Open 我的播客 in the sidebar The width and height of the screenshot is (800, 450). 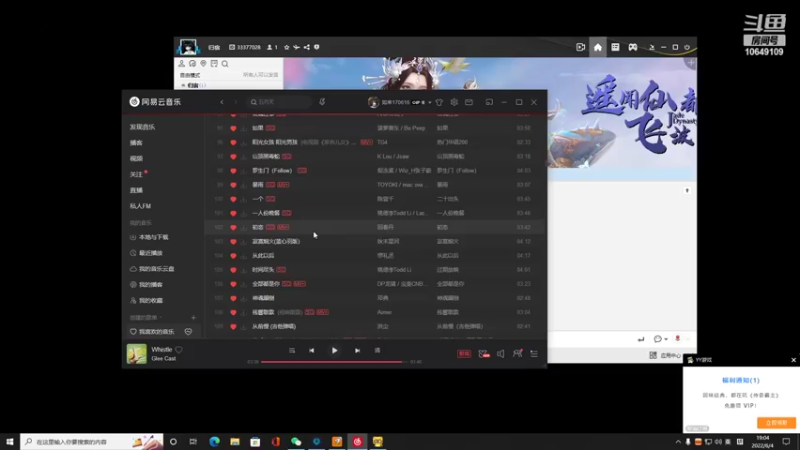coord(151,285)
